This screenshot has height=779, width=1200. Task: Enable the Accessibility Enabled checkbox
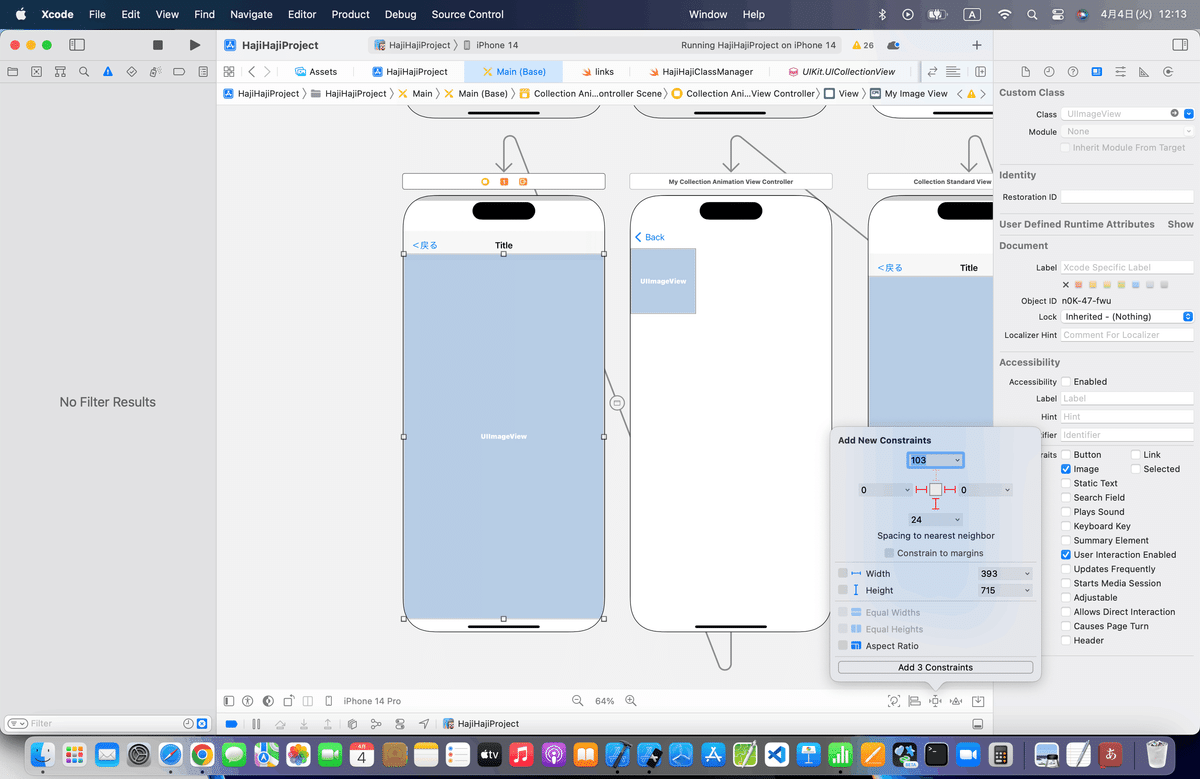tap(1066, 382)
